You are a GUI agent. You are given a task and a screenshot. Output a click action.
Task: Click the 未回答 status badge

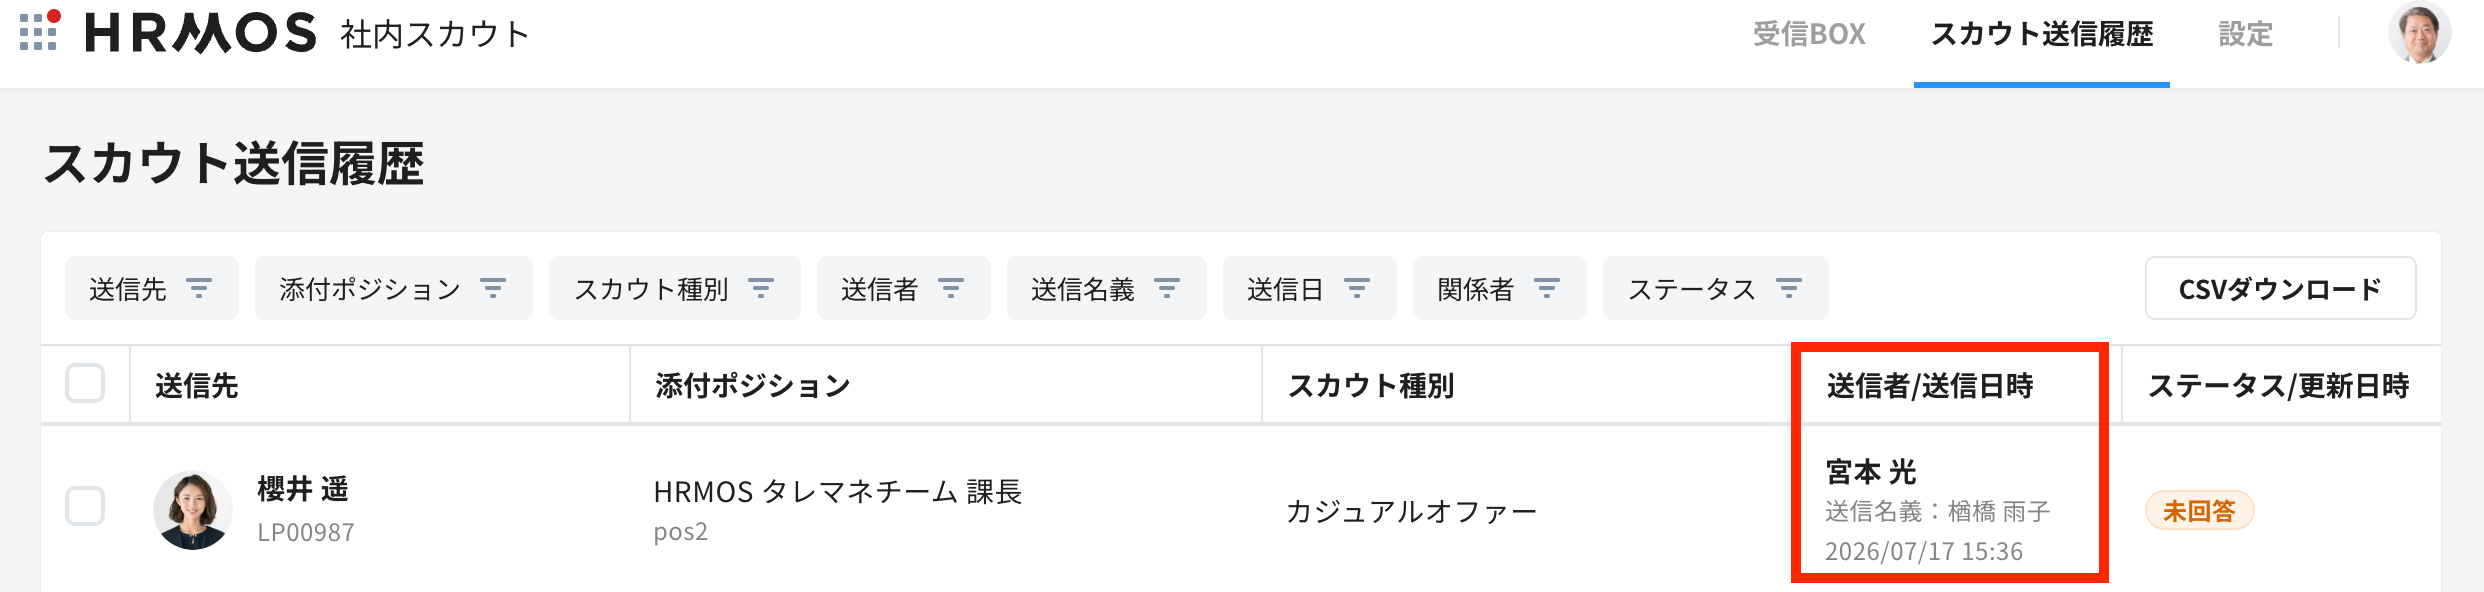coord(2199,511)
